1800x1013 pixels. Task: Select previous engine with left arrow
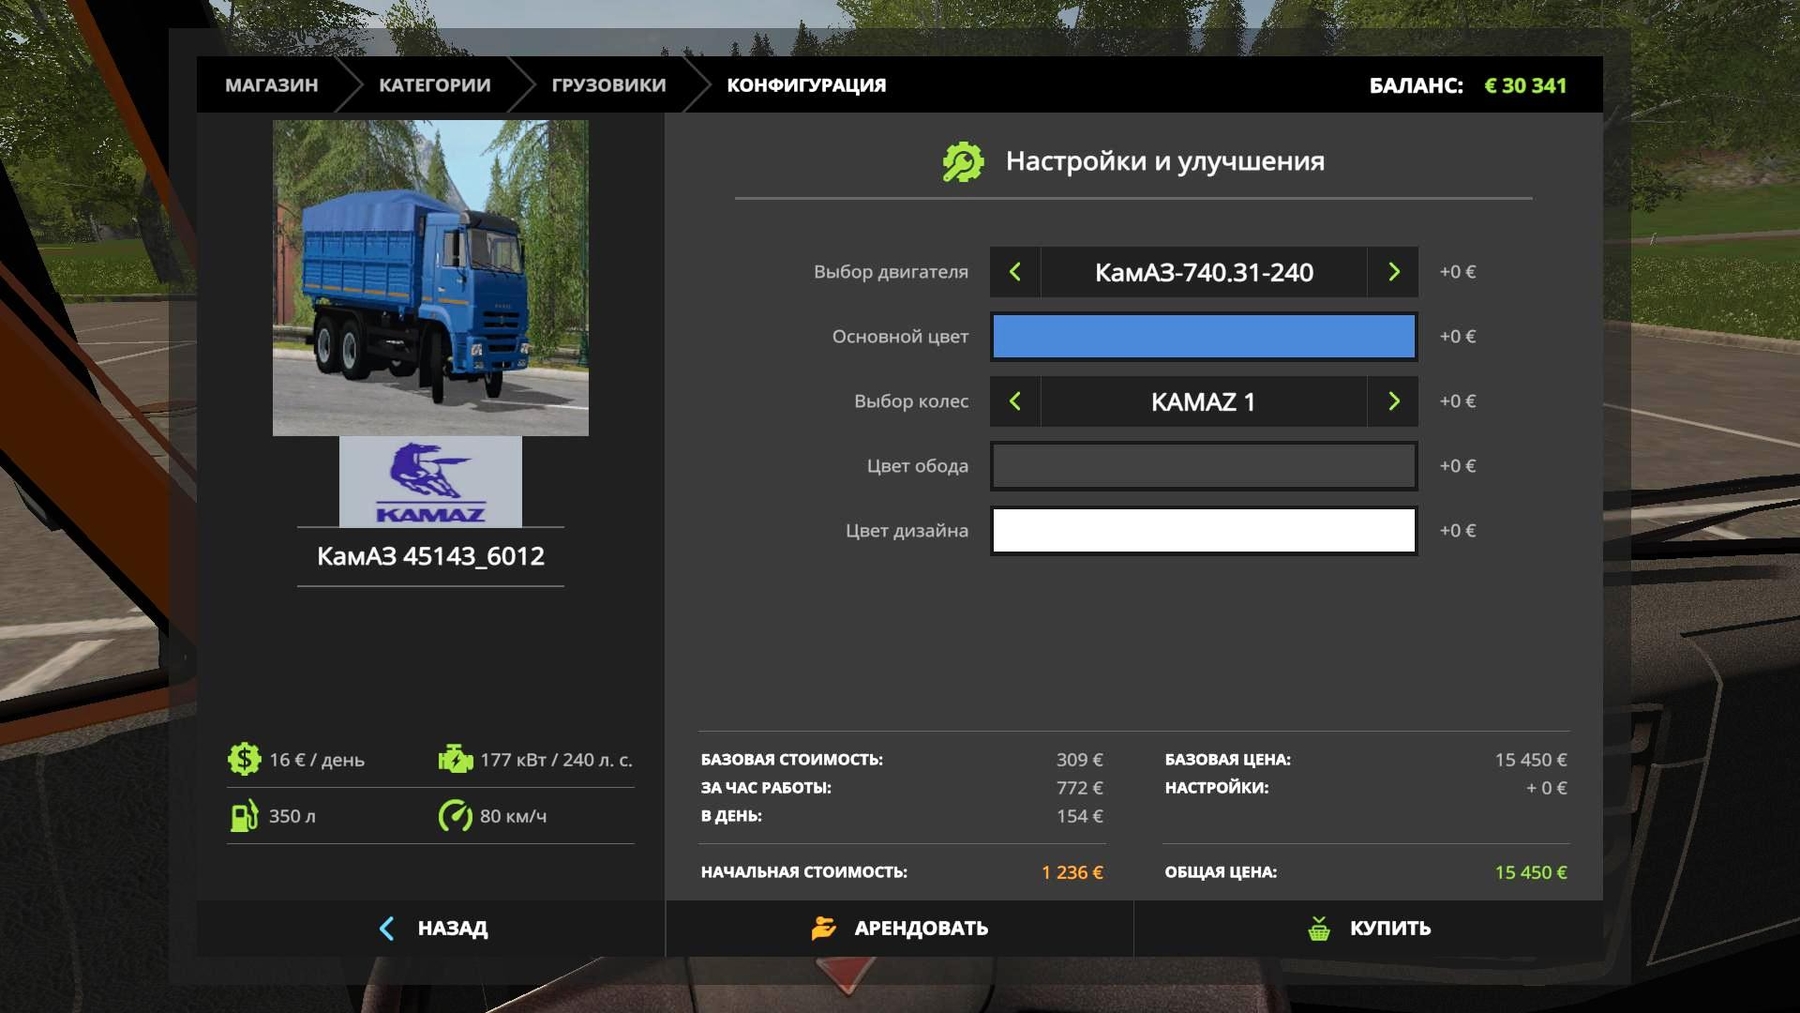(x=1015, y=272)
